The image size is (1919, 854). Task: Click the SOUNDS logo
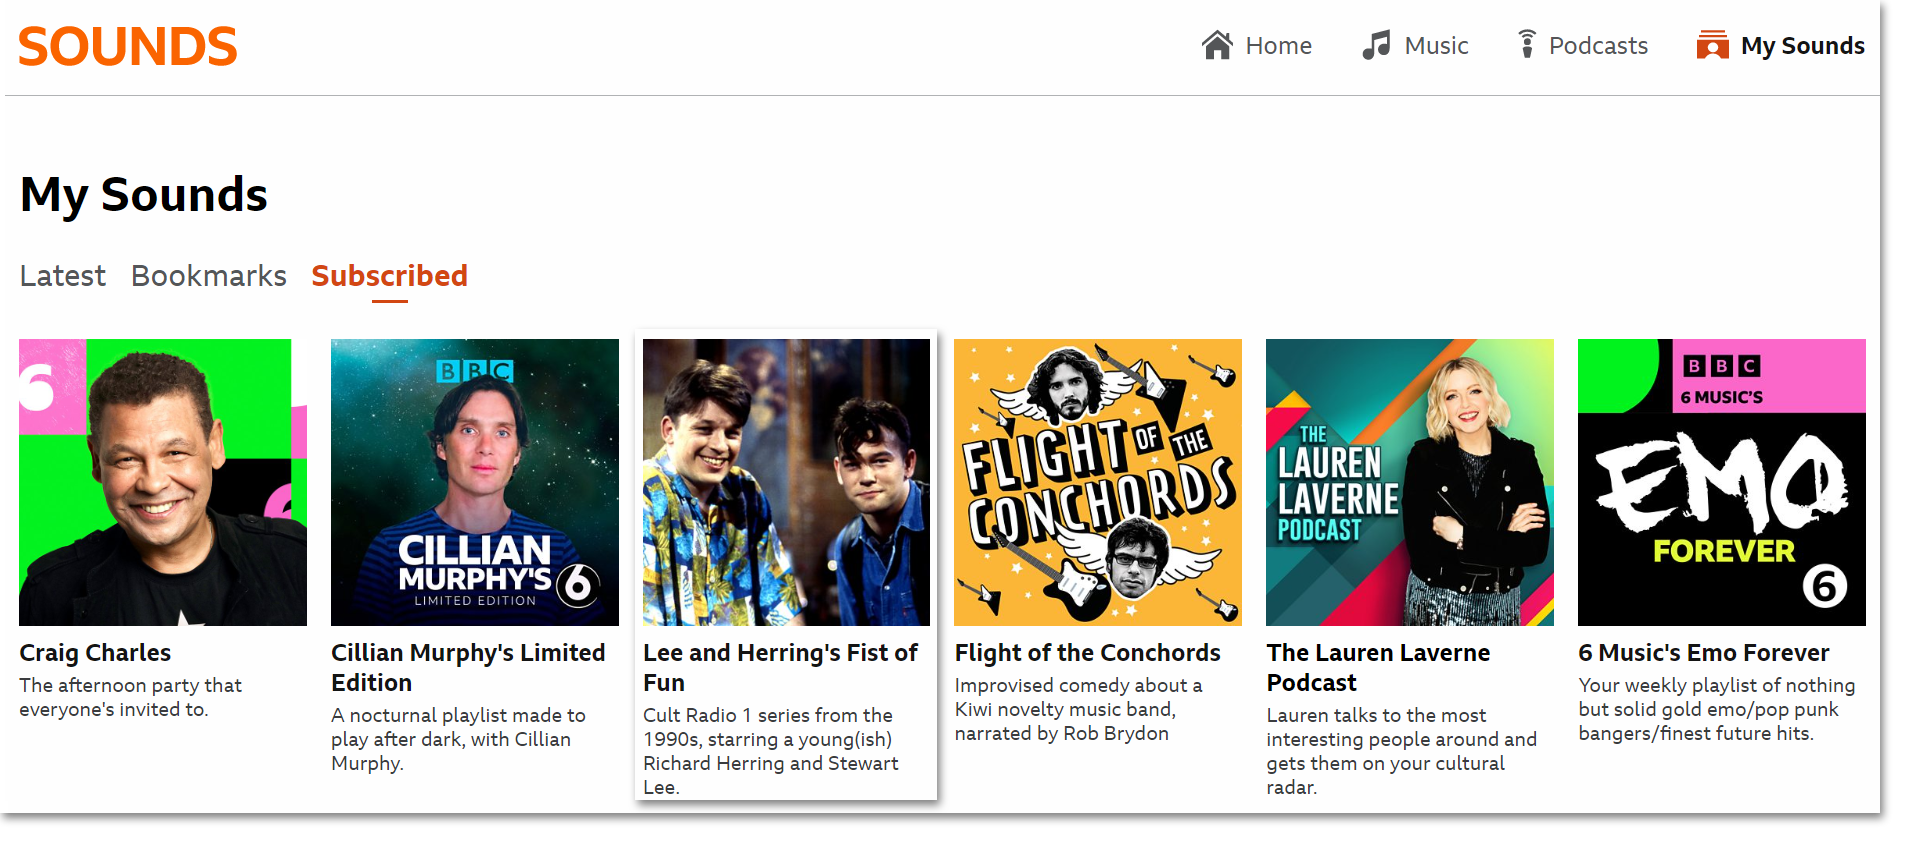(x=128, y=47)
